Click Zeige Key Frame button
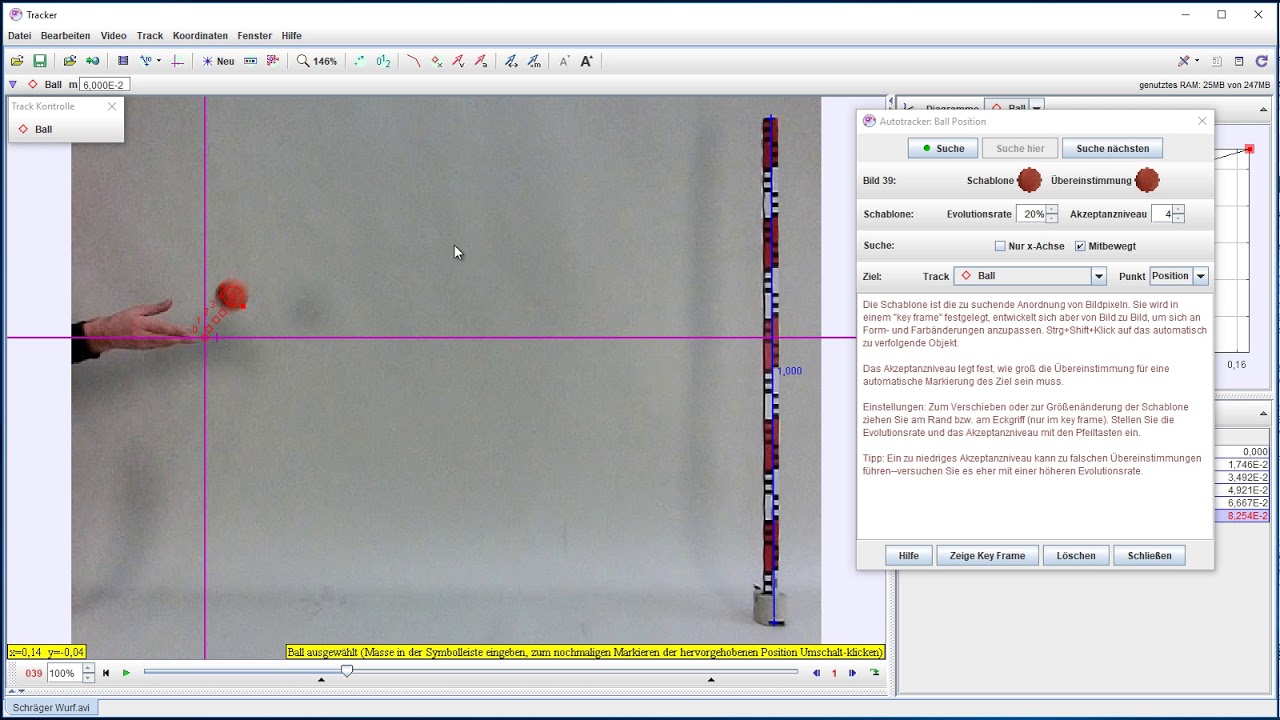 coord(987,556)
